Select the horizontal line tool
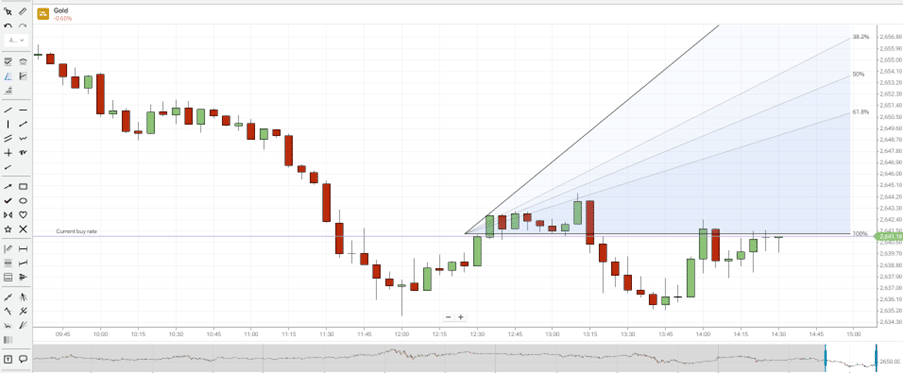 23,109
